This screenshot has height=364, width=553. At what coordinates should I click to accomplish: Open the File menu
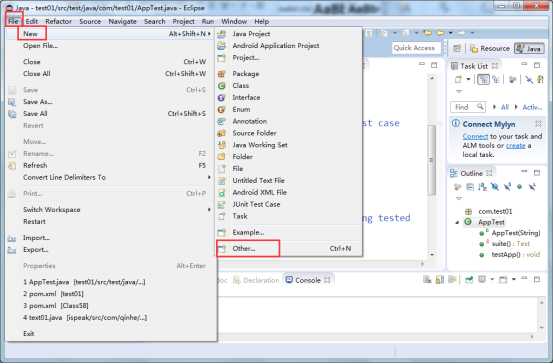pyautogui.click(x=13, y=22)
